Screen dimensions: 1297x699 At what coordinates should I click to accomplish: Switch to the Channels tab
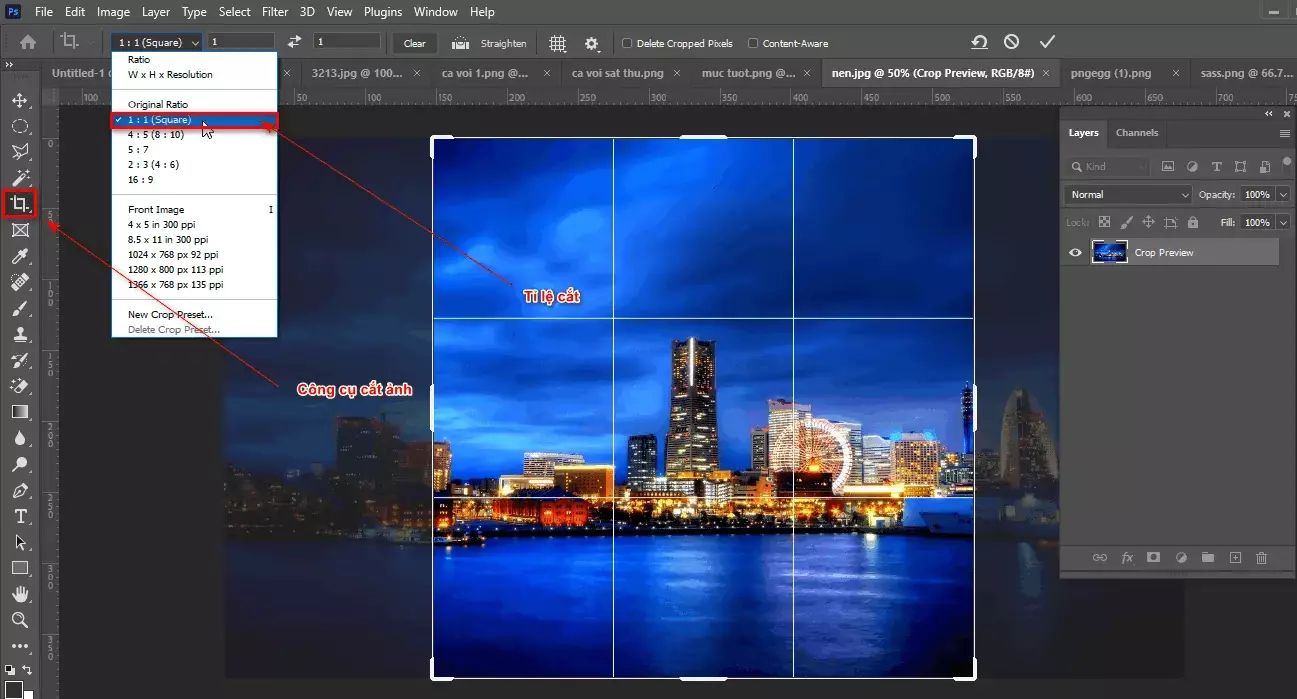[1136, 132]
